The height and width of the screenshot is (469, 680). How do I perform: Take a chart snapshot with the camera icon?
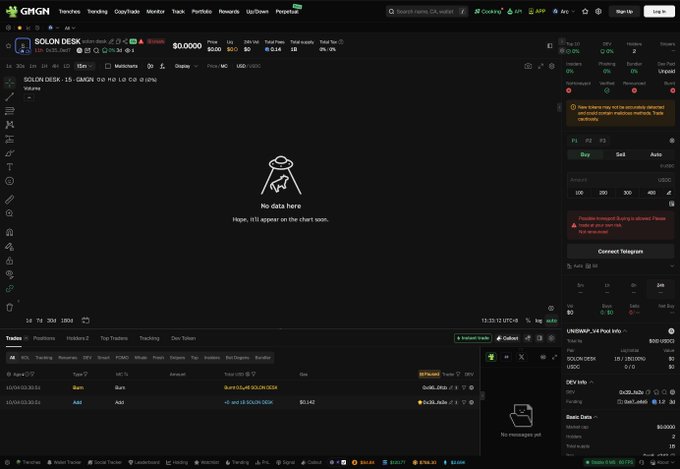528,66
